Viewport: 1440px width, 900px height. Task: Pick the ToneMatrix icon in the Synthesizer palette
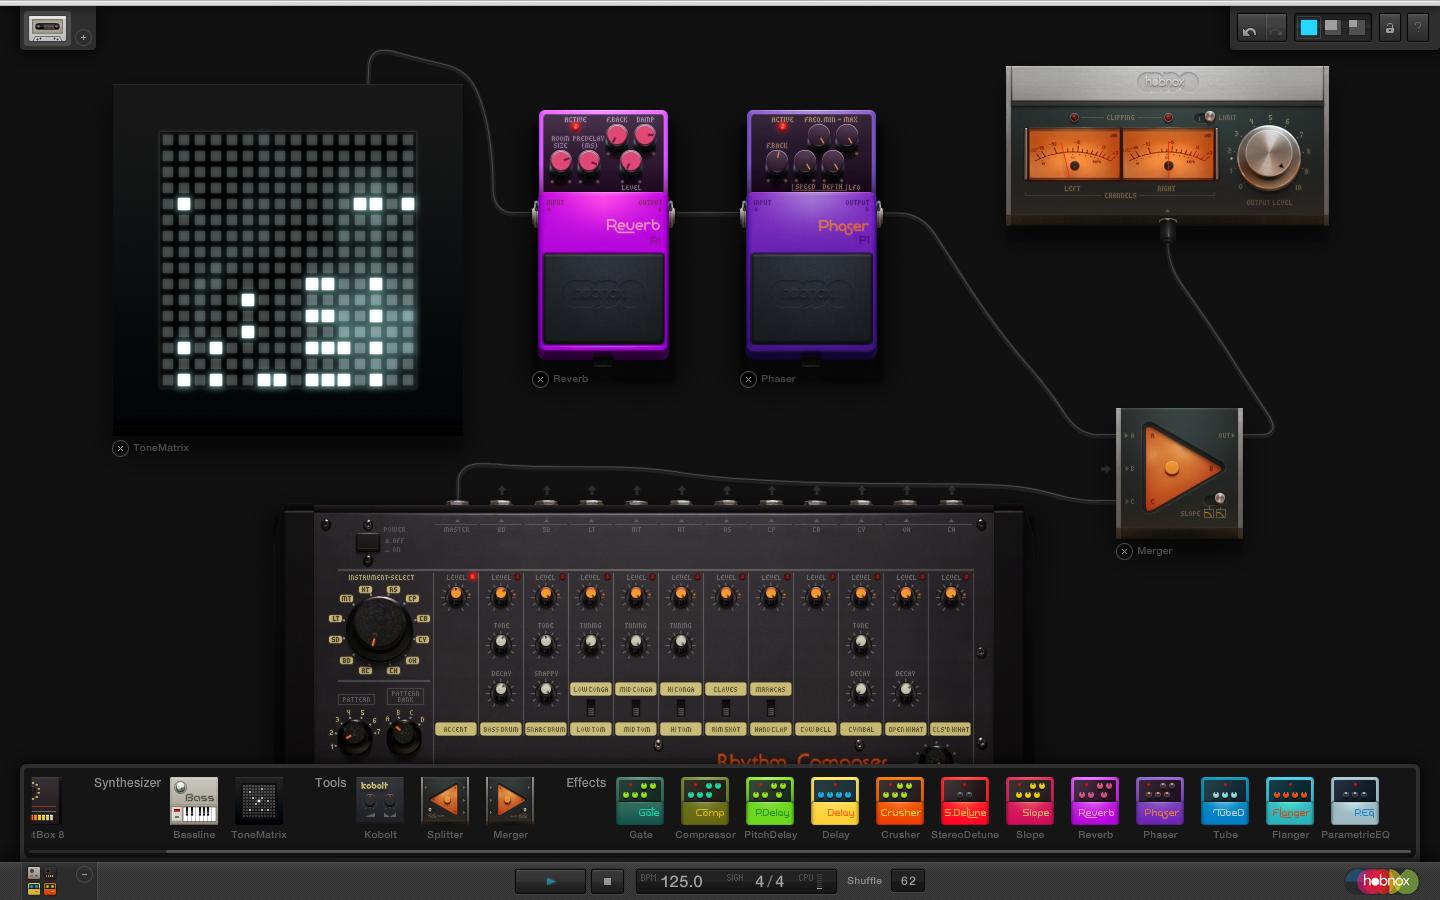[x=259, y=801]
